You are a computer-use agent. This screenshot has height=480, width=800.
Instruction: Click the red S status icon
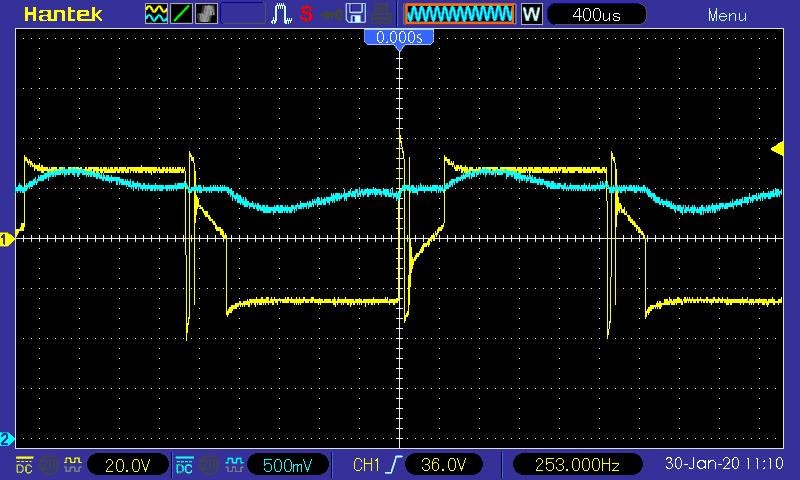[306, 14]
